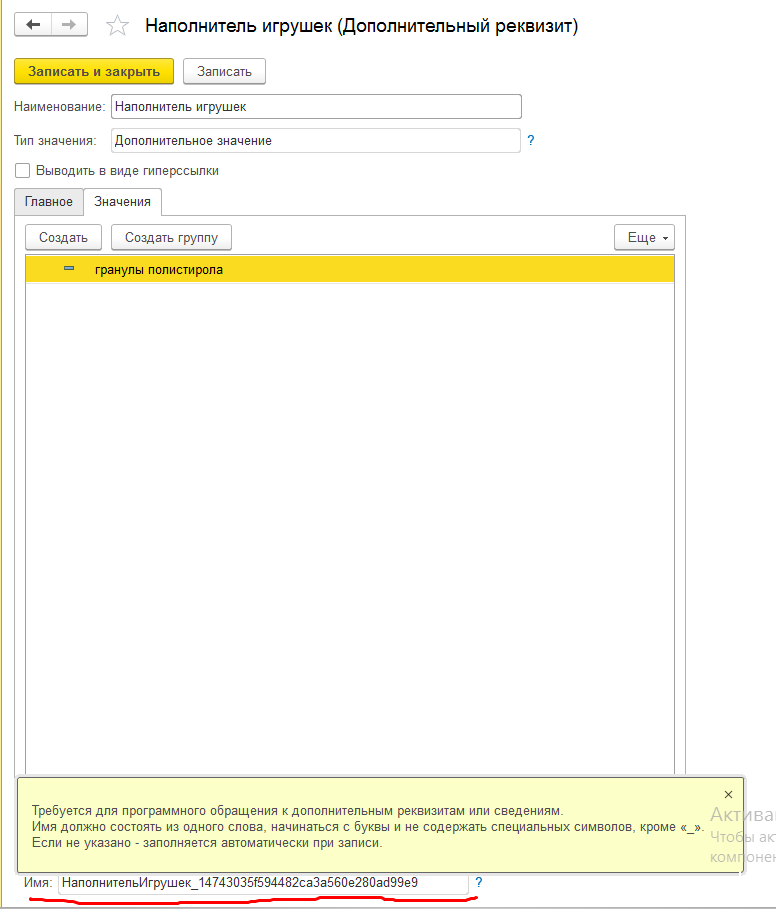
Task: Focus the Имя input field
Action: click(x=263, y=883)
